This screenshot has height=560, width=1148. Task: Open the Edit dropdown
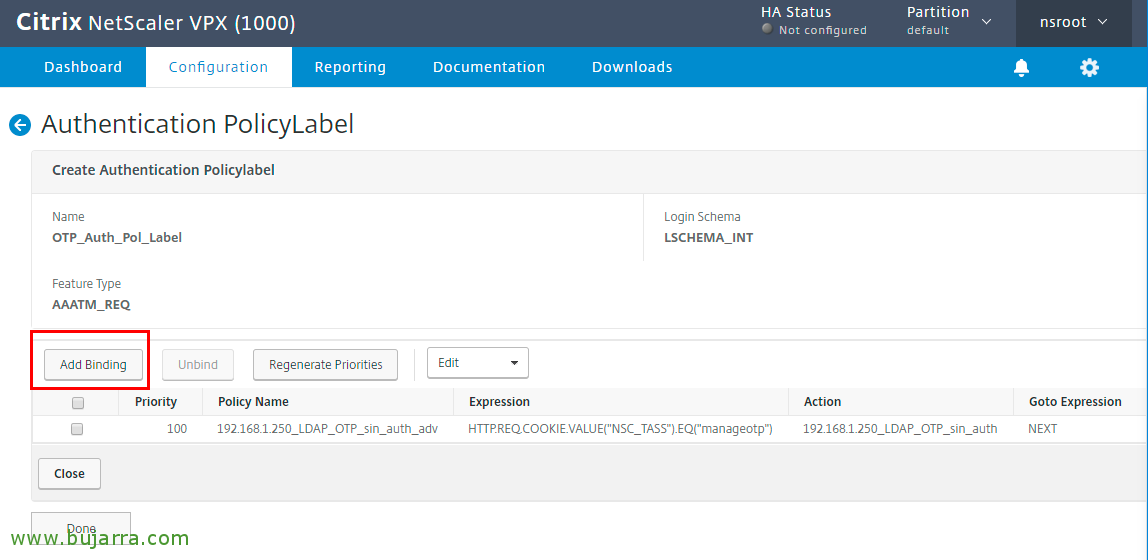pos(477,363)
